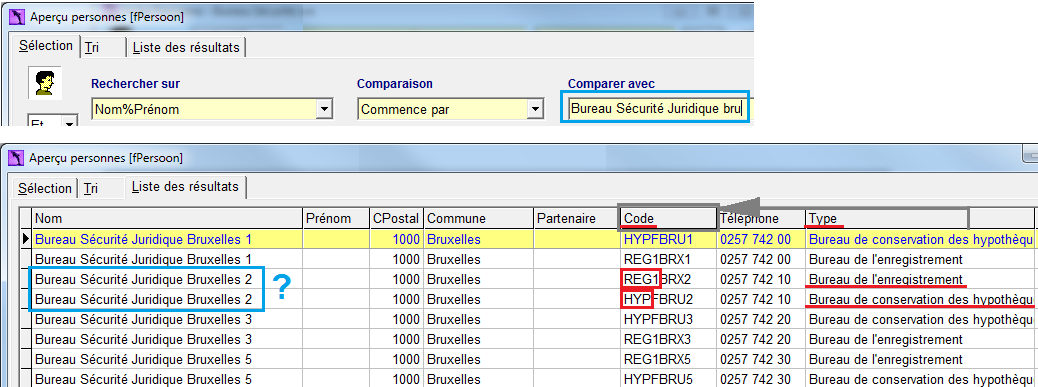Select code cell HYPFBRU2
The width and height of the screenshot is (1038, 387).
[x=668, y=299]
